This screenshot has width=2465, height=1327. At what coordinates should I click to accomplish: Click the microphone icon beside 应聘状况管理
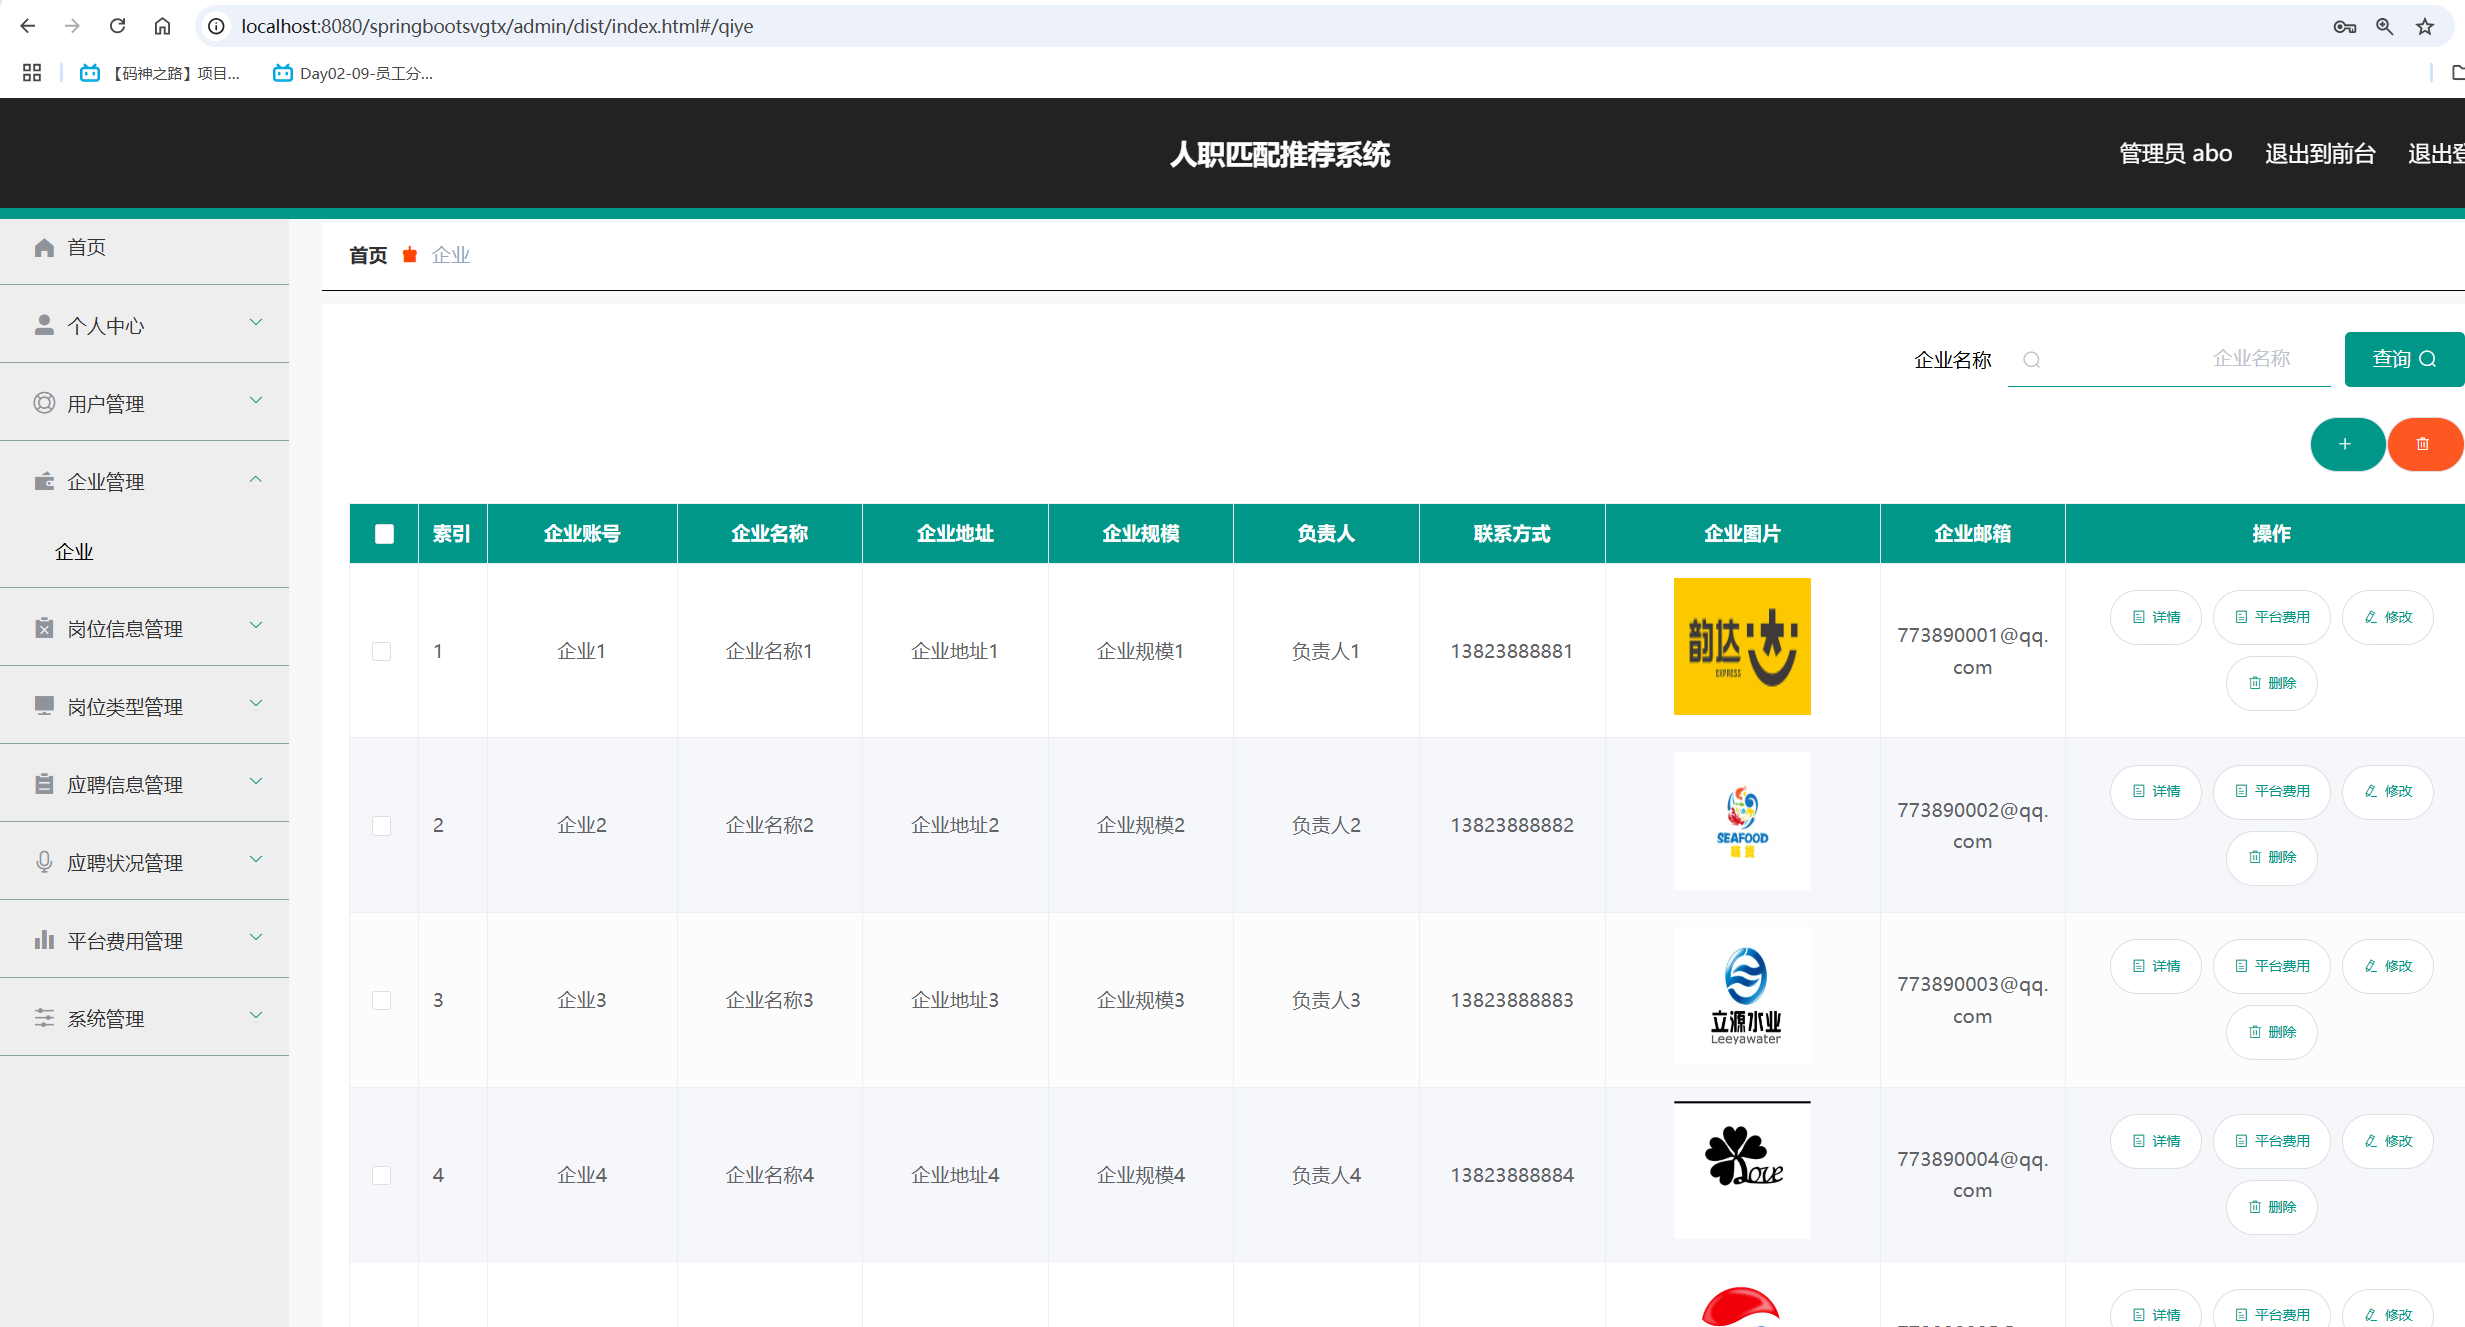tap(44, 862)
